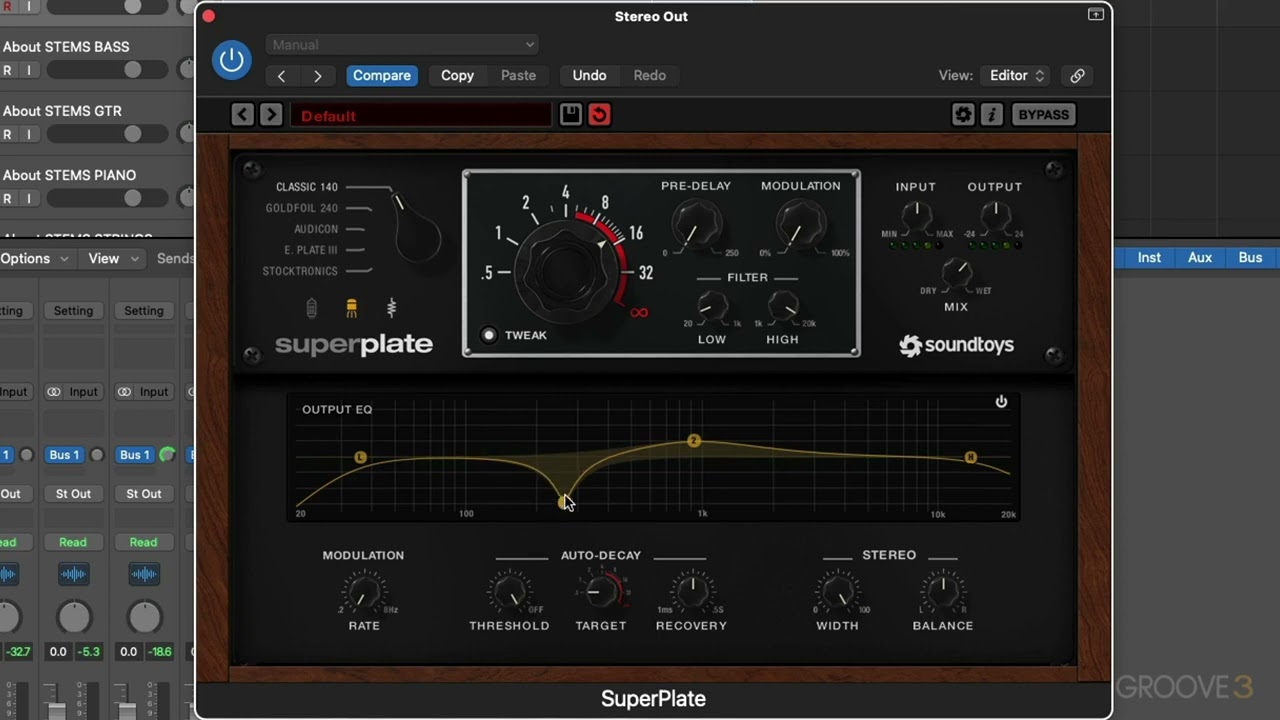This screenshot has width=1280, height=720.
Task: Click the HIGH filter knob
Action: tap(782, 306)
